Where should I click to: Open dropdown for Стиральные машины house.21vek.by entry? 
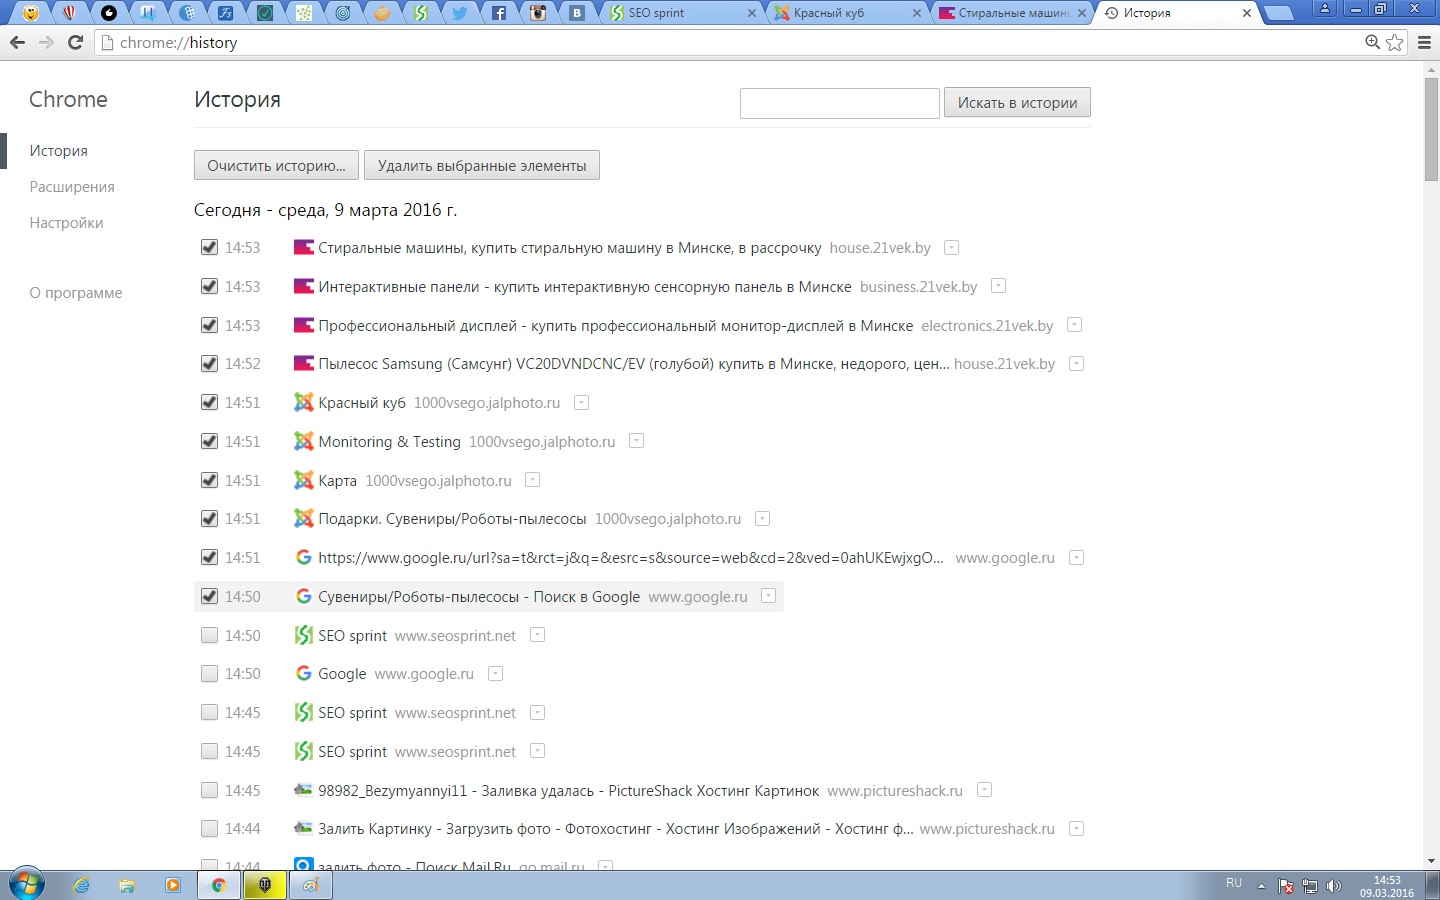click(x=951, y=247)
